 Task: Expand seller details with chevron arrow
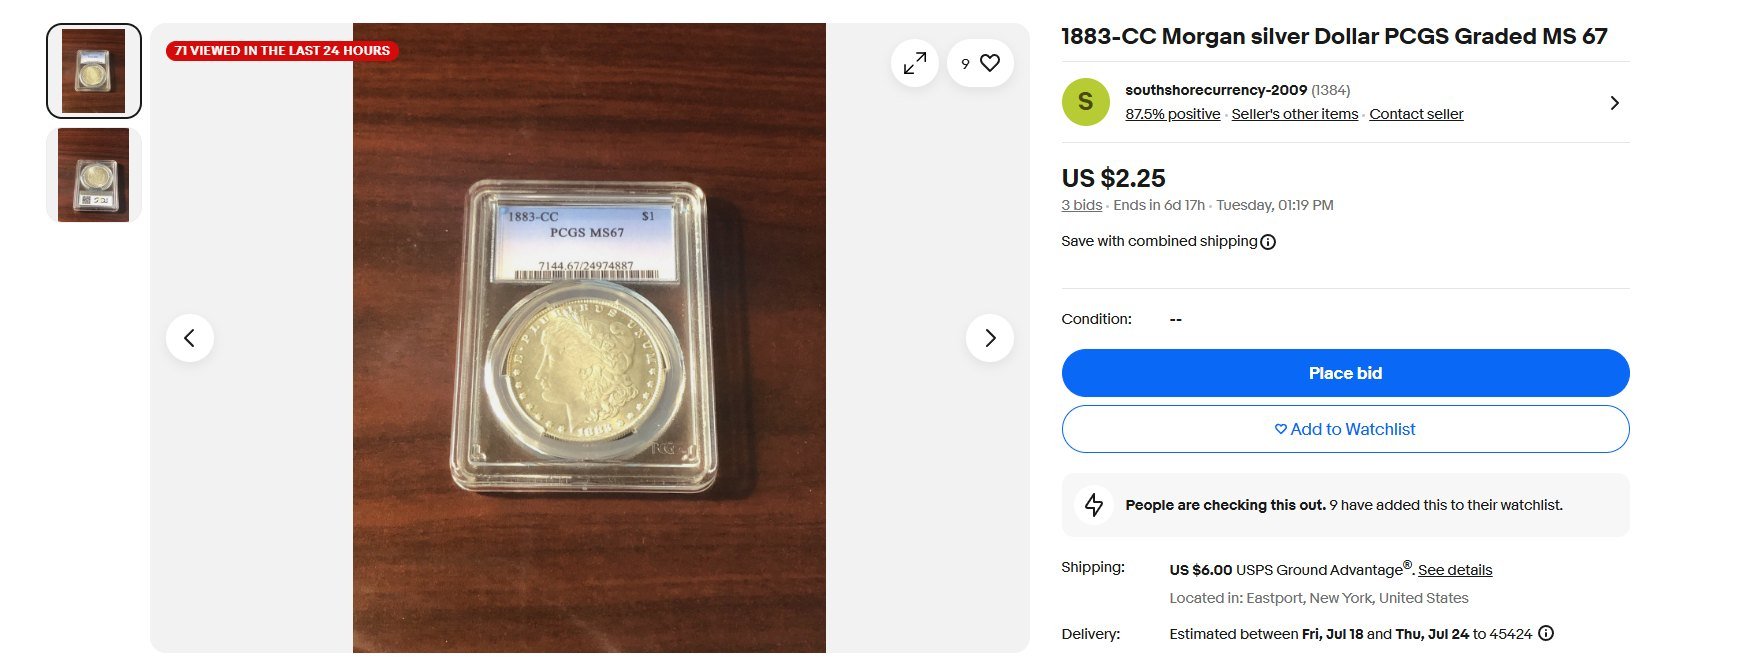click(x=1614, y=103)
